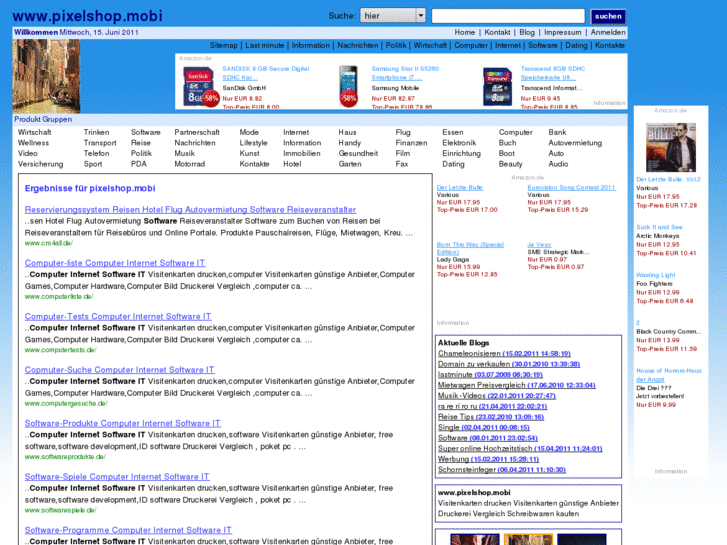The height and width of the screenshot is (545, 727).
Task: Click Information under the right sidebar ad
Action: click(x=670, y=471)
